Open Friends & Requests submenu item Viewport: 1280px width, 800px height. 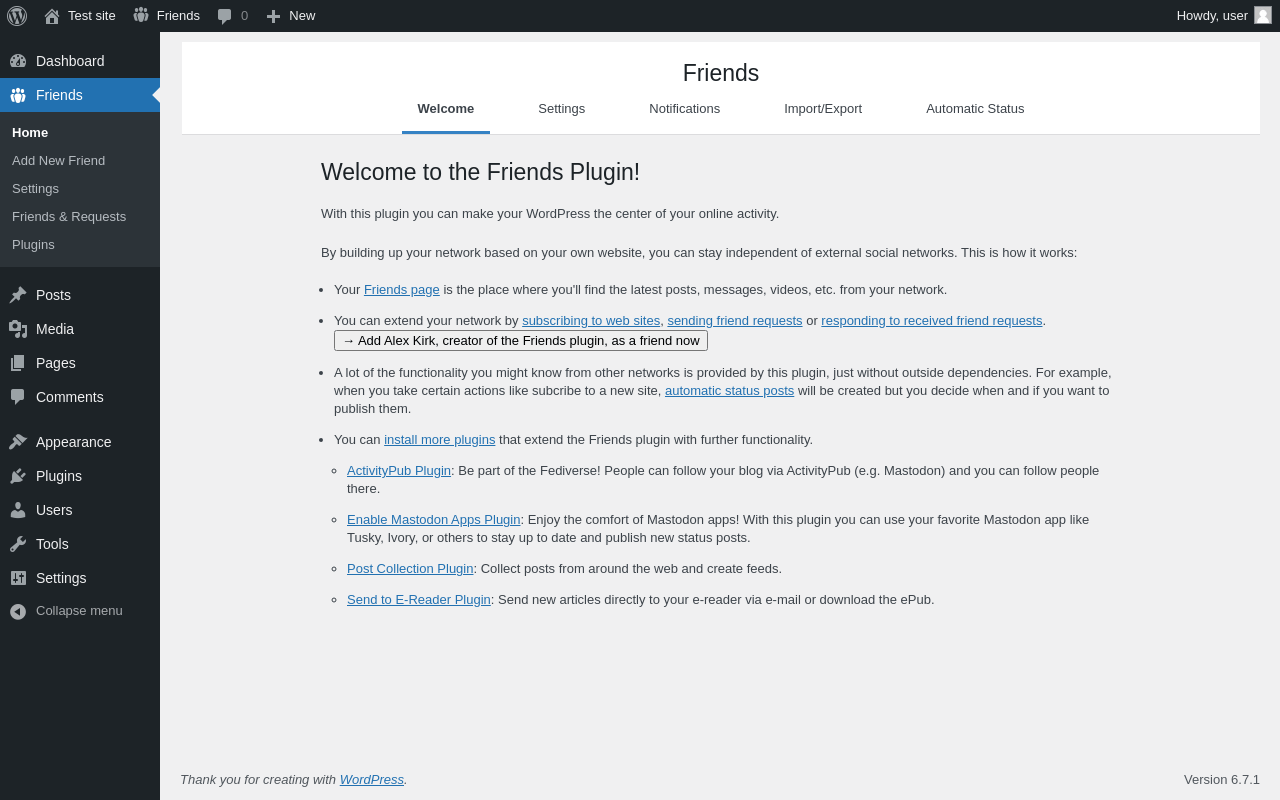tap(69, 217)
